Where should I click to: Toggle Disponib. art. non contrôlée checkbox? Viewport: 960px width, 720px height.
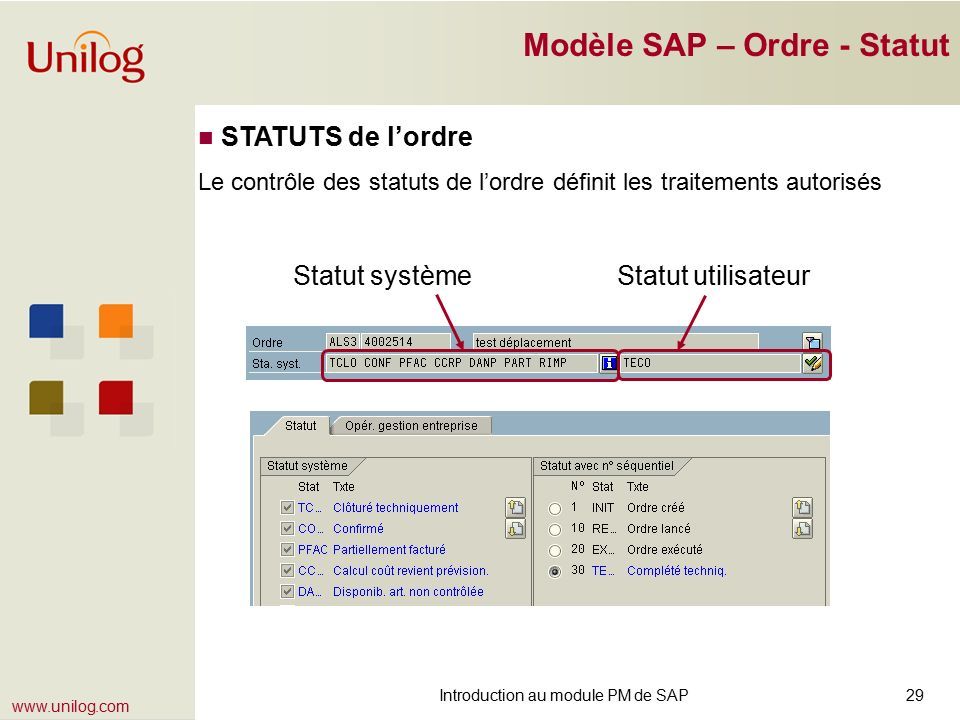click(287, 591)
